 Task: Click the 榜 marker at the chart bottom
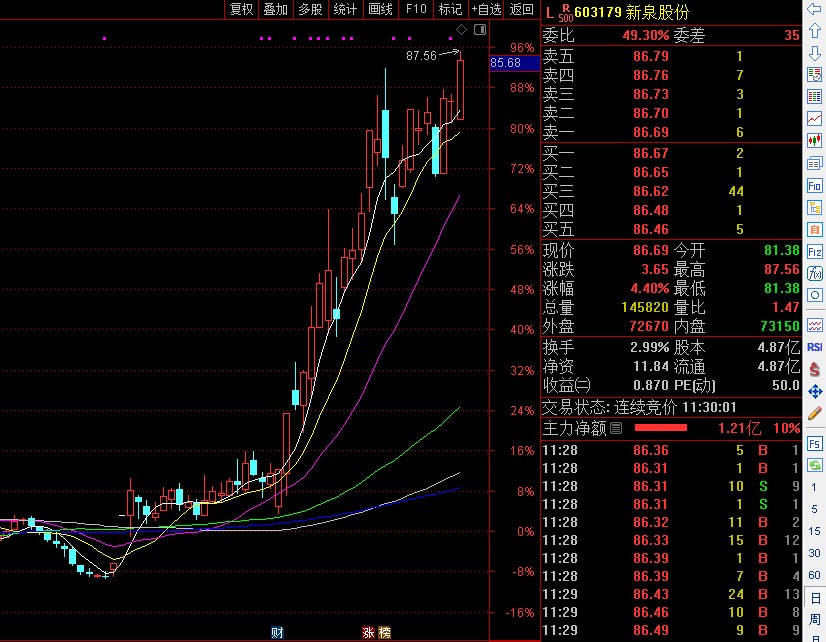pos(385,633)
